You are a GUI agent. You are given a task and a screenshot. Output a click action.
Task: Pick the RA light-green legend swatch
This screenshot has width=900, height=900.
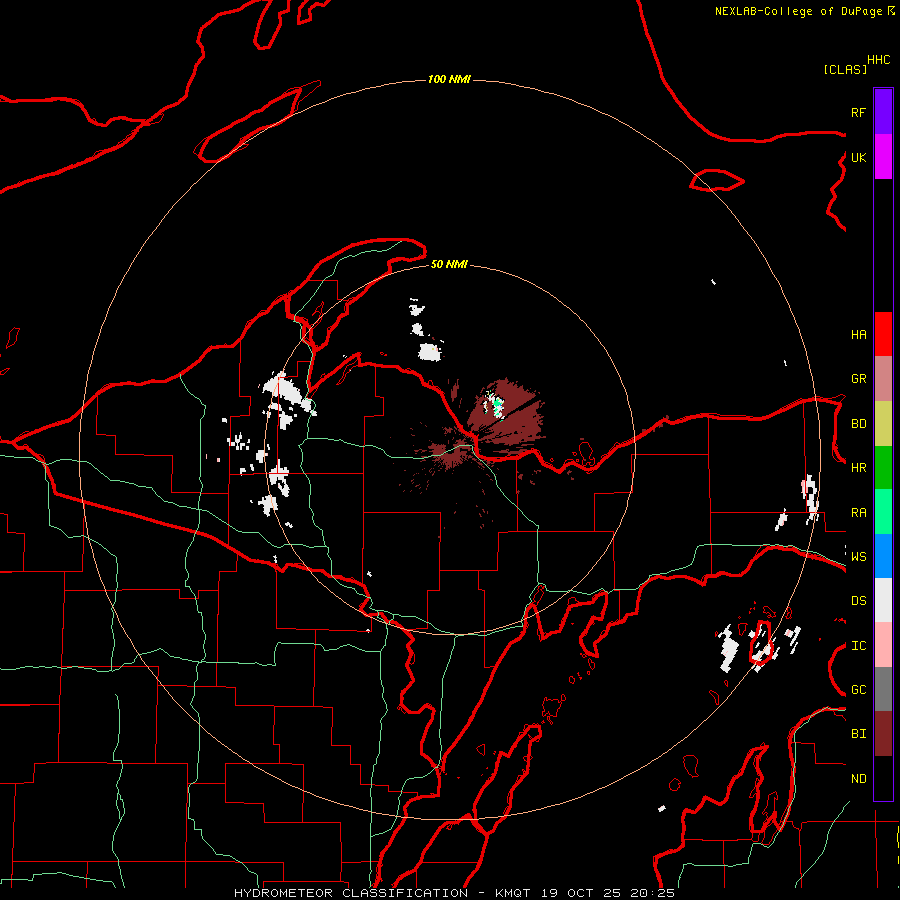tap(883, 512)
